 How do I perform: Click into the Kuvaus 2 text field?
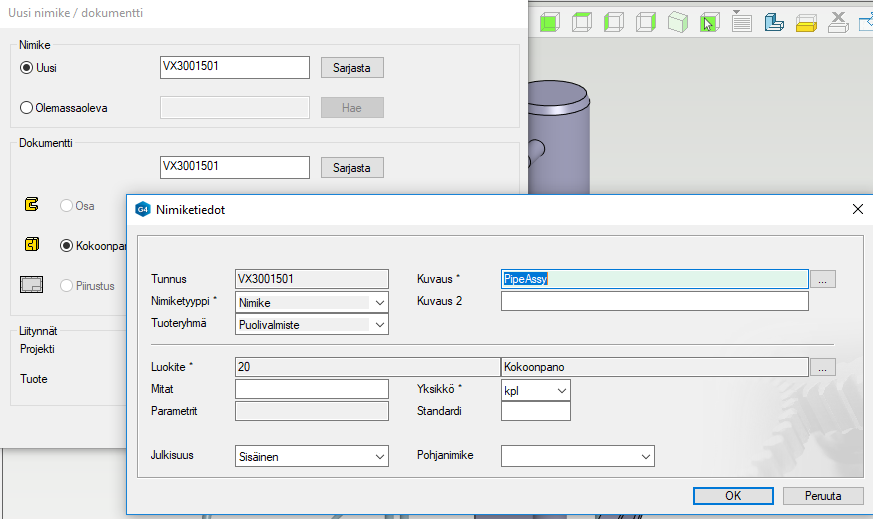654,301
